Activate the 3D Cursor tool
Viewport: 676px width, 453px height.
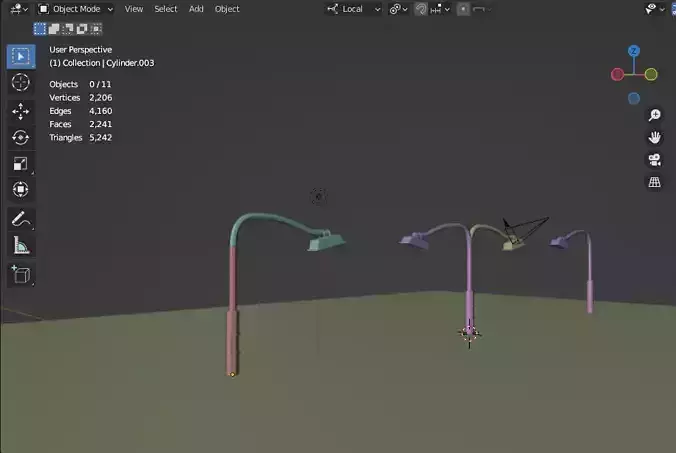[x=21, y=82]
